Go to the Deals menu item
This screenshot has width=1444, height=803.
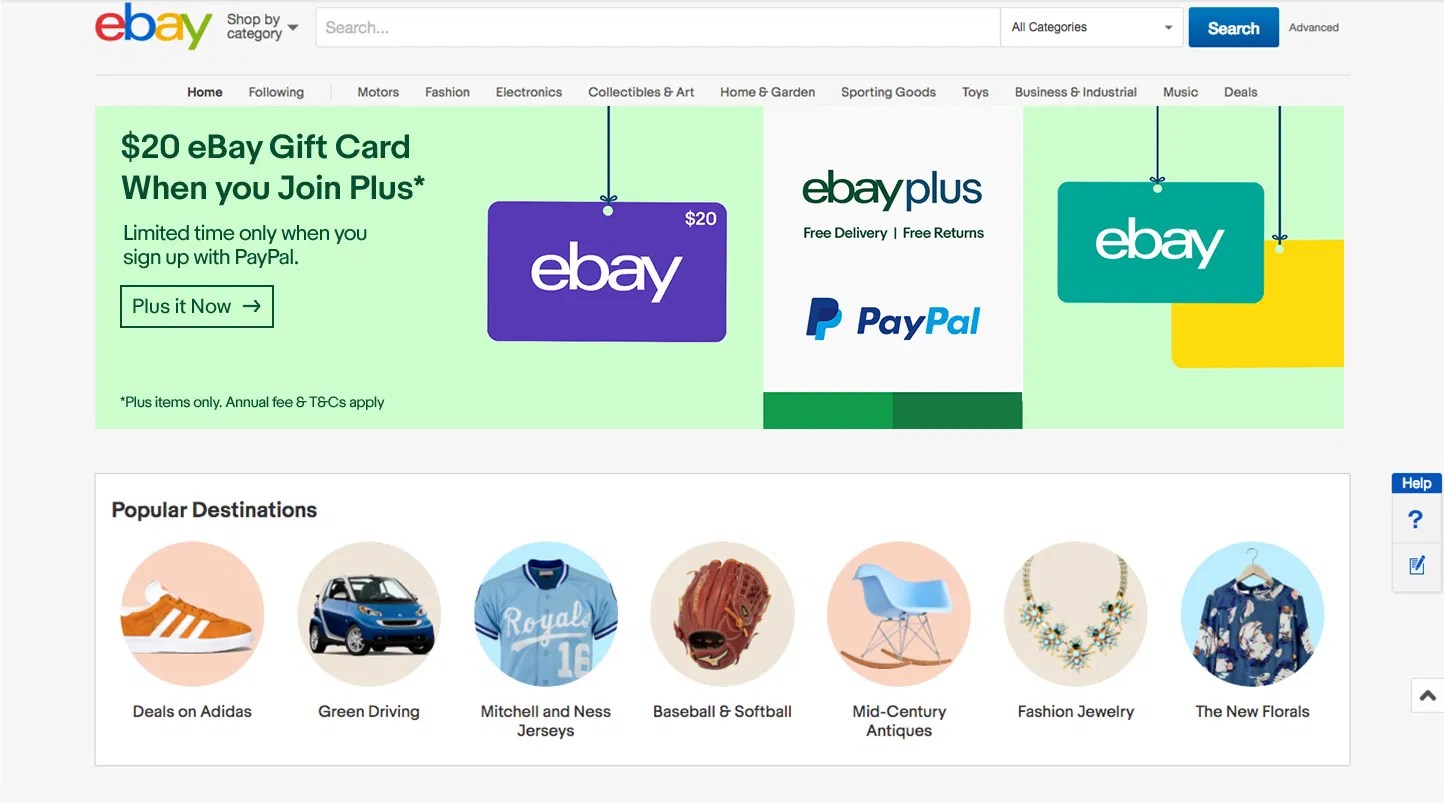pyautogui.click(x=1240, y=92)
